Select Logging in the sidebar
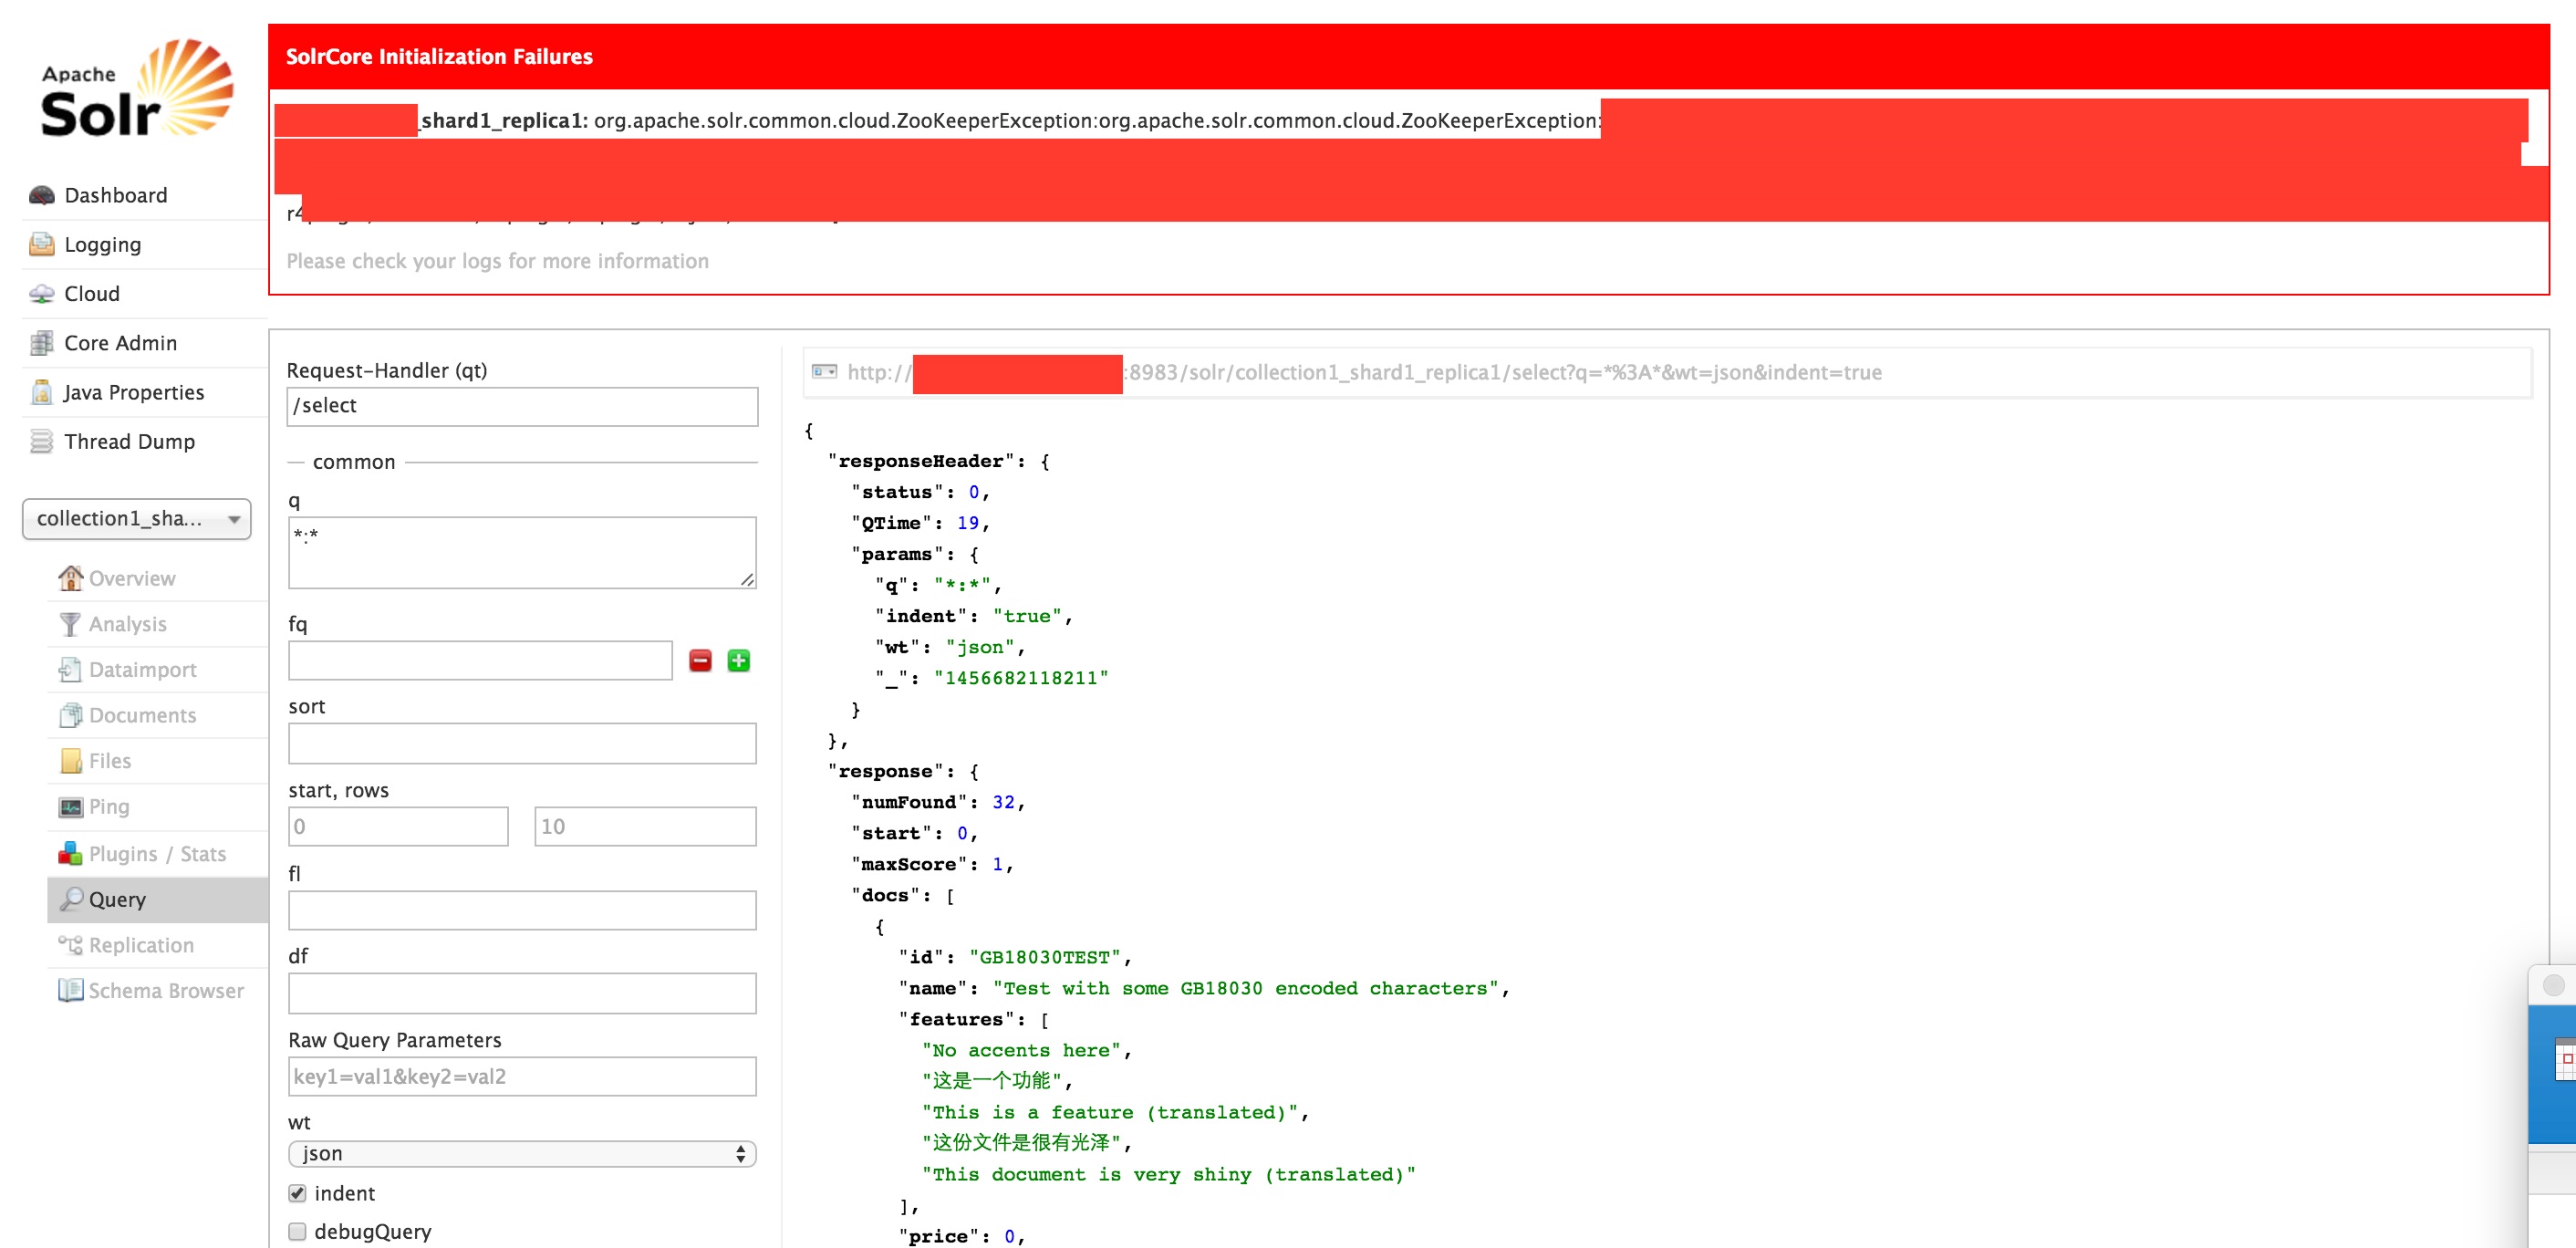 click(x=103, y=244)
